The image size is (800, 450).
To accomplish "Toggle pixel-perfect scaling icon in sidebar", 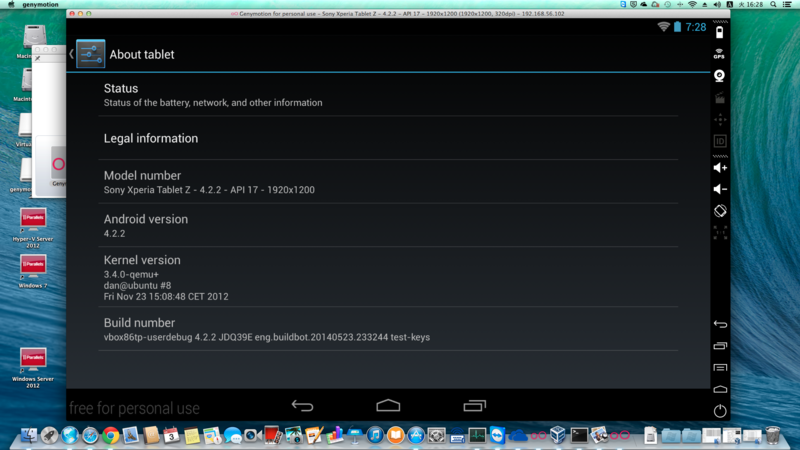I will 720,233.
